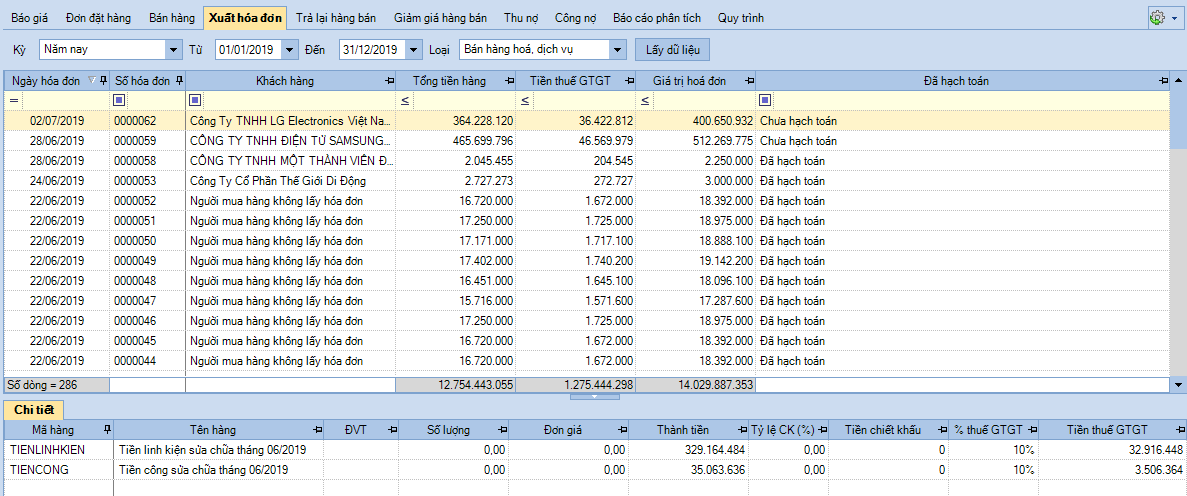Pin the Tỷ lệ CK (%) column

822,430
